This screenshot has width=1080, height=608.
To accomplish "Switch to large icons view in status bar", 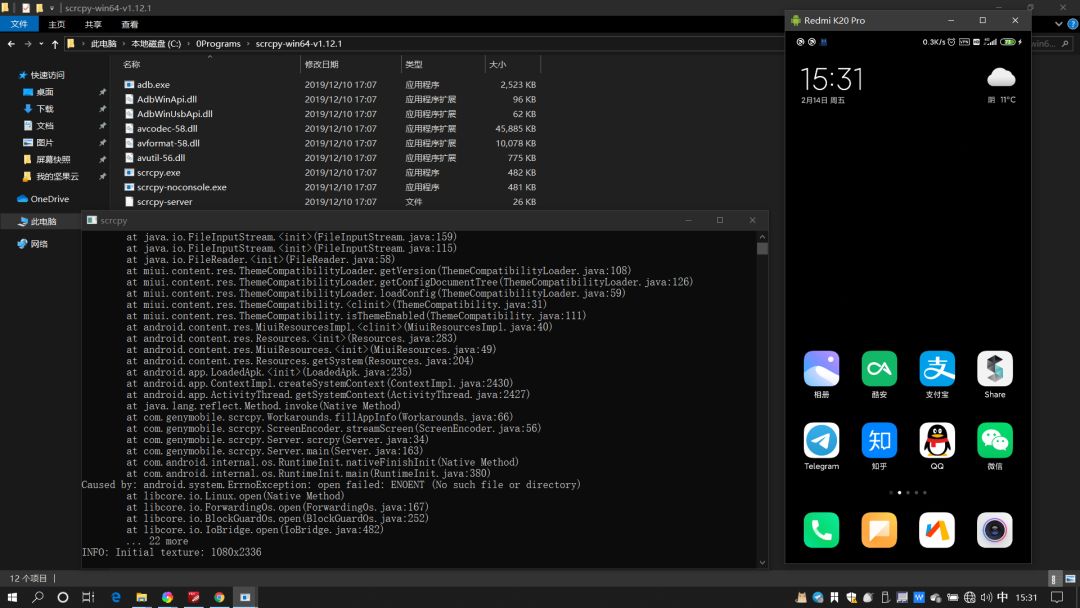I will tap(1070, 578).
